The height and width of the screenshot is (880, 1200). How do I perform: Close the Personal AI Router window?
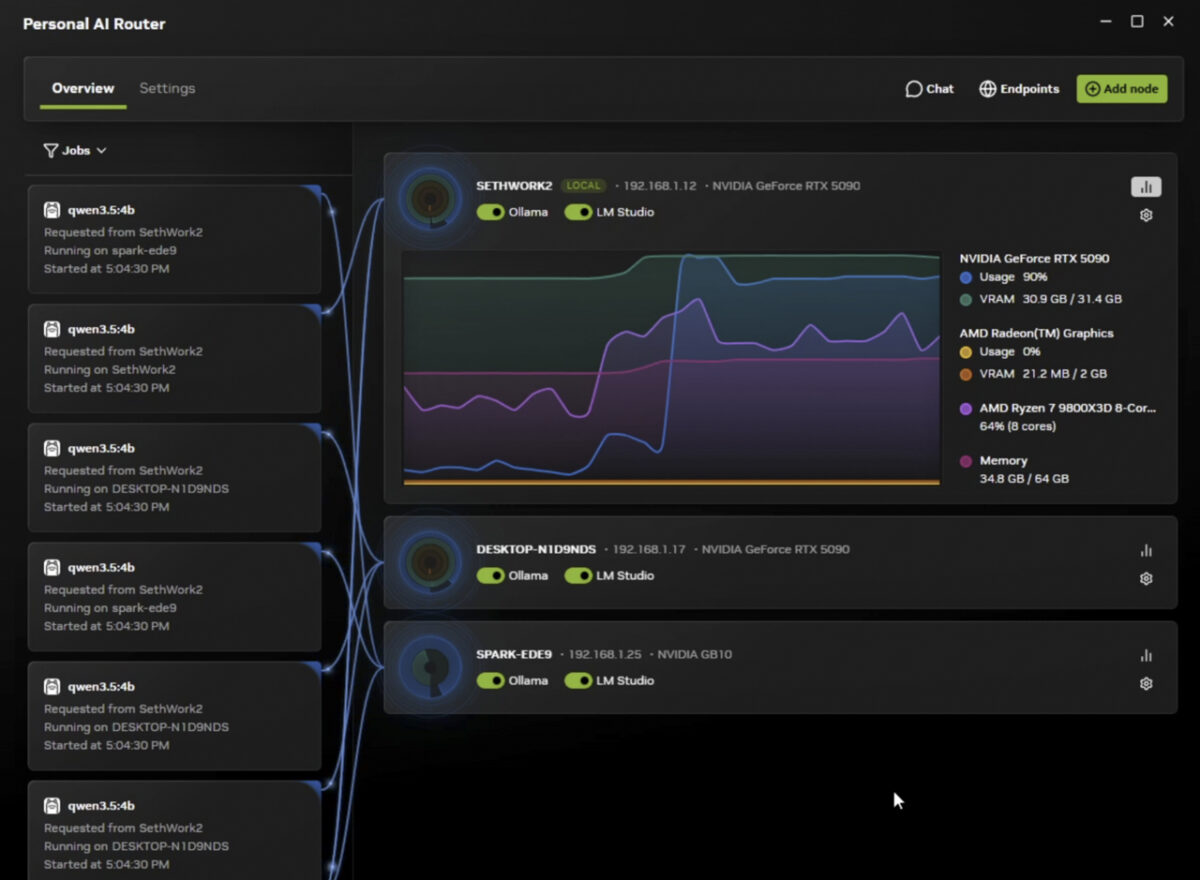tap(1168, 21)
